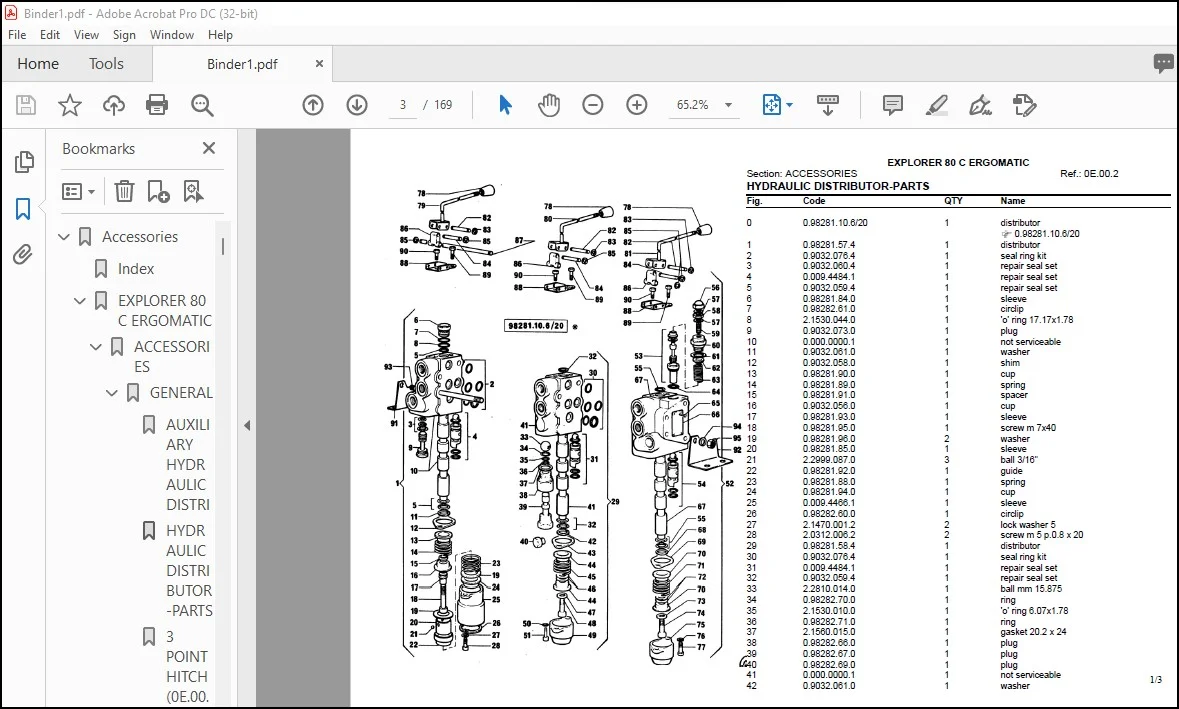The height and width of the screenshot is (709, 1179).
Task: Click the part code 0.9032.076.4 in row 2
Action: point(829,256)
